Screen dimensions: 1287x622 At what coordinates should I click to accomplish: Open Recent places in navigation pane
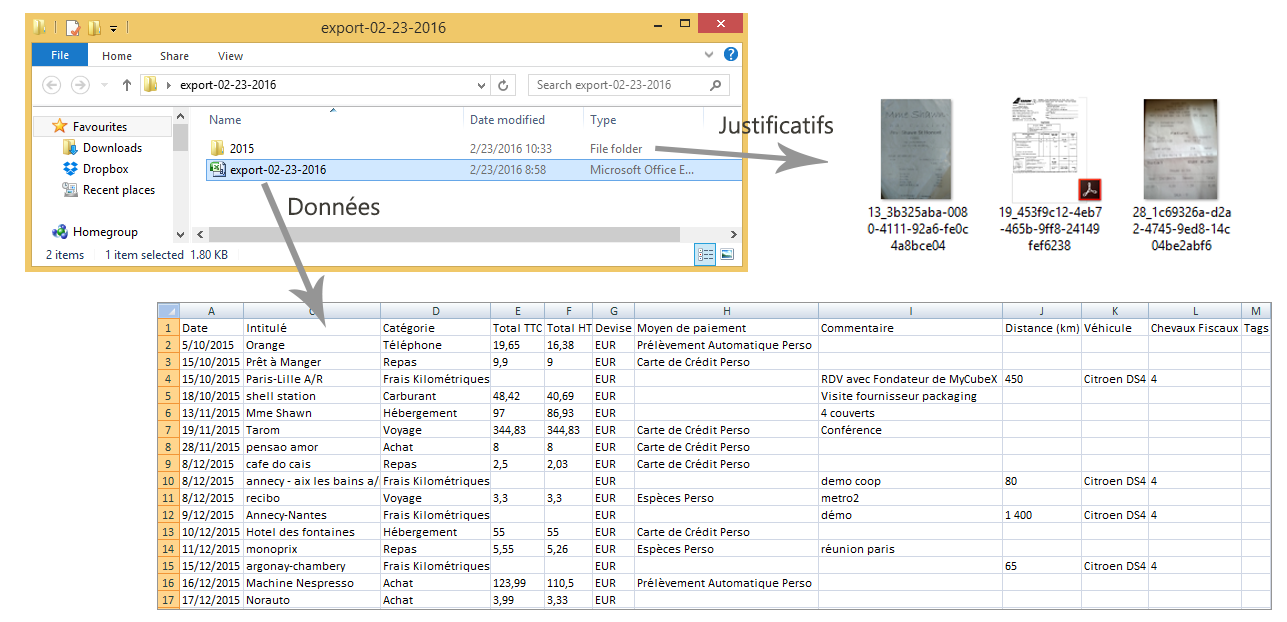pos(118,190)
